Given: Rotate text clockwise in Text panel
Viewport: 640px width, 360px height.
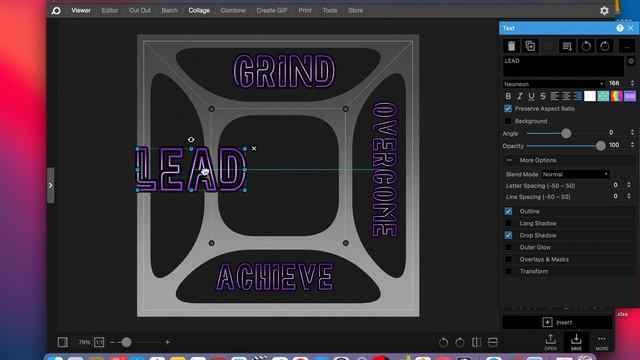Looking at the screenshot, I should [604, 46].
